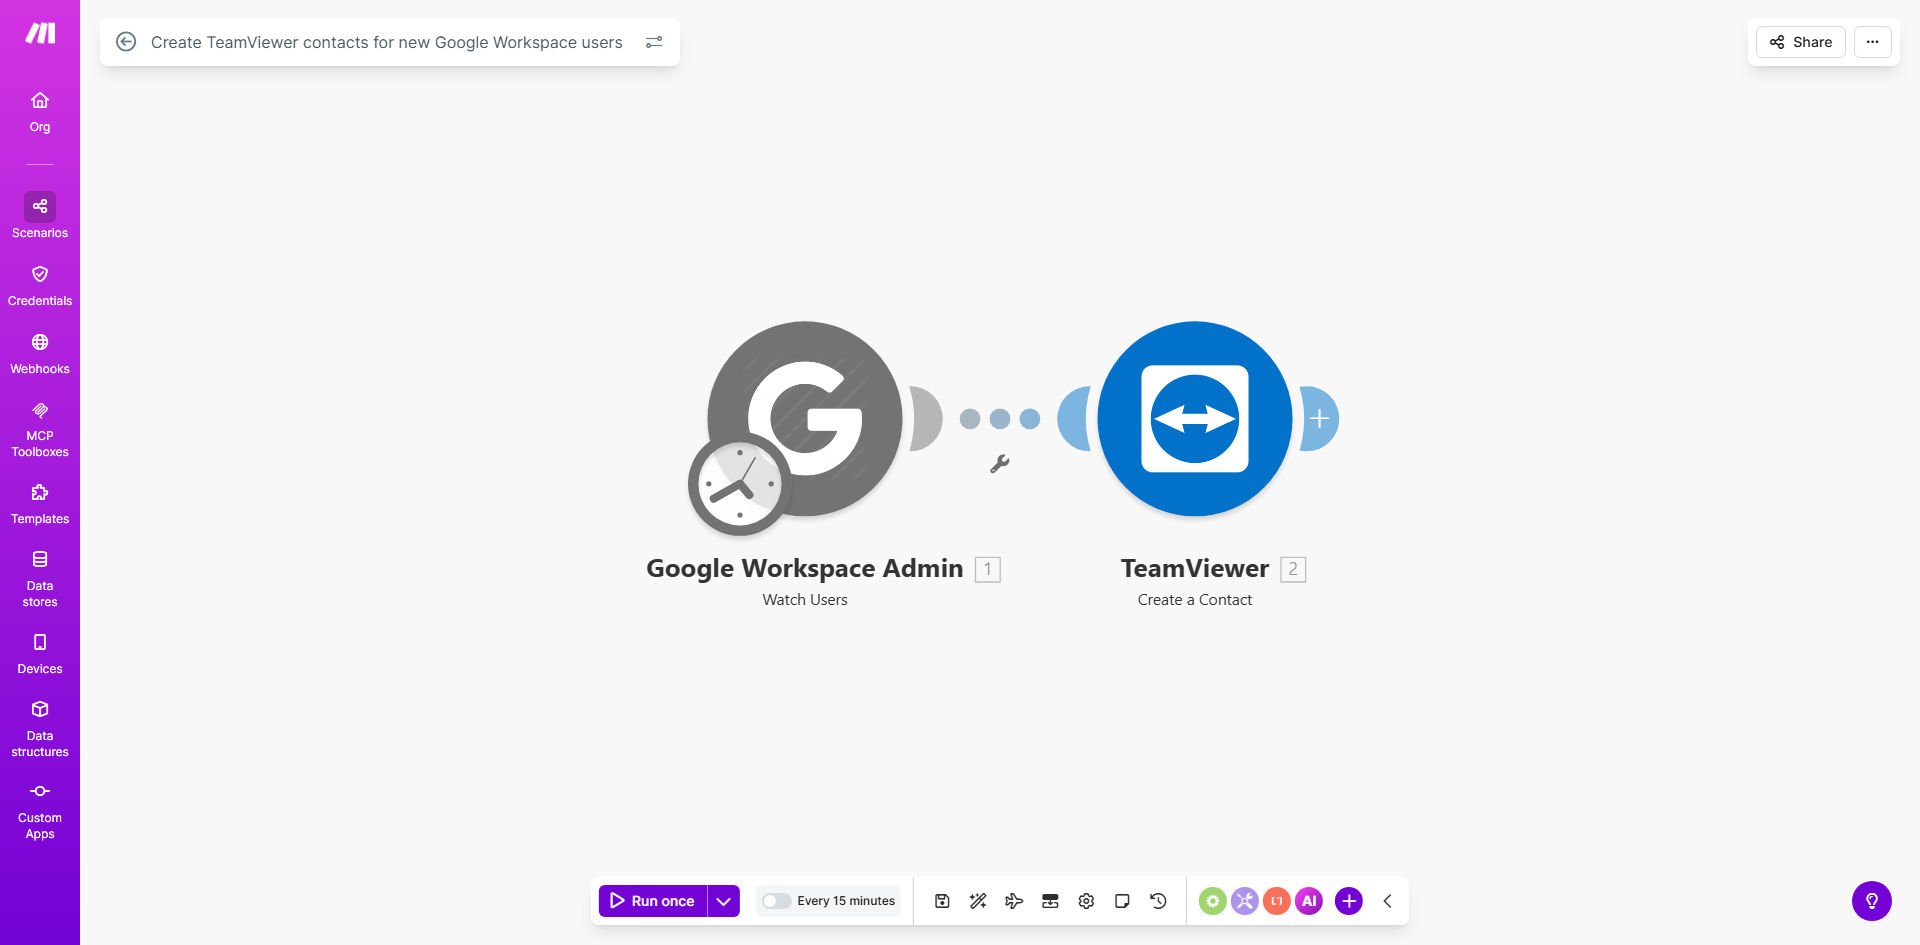Open scenario settings gear
Viewport: 1920px width, 945px height.
1086,901
